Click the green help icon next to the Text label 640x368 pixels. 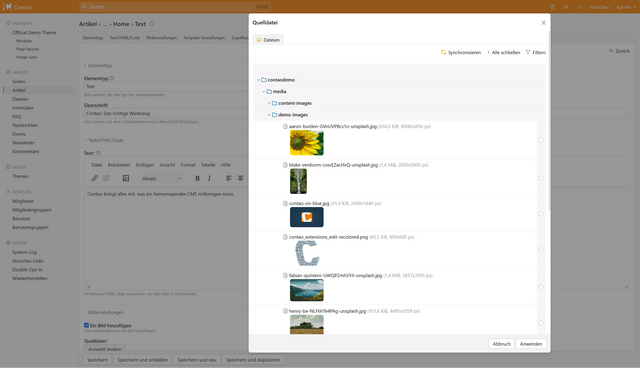pyautogui.click(x=98, y=153)
